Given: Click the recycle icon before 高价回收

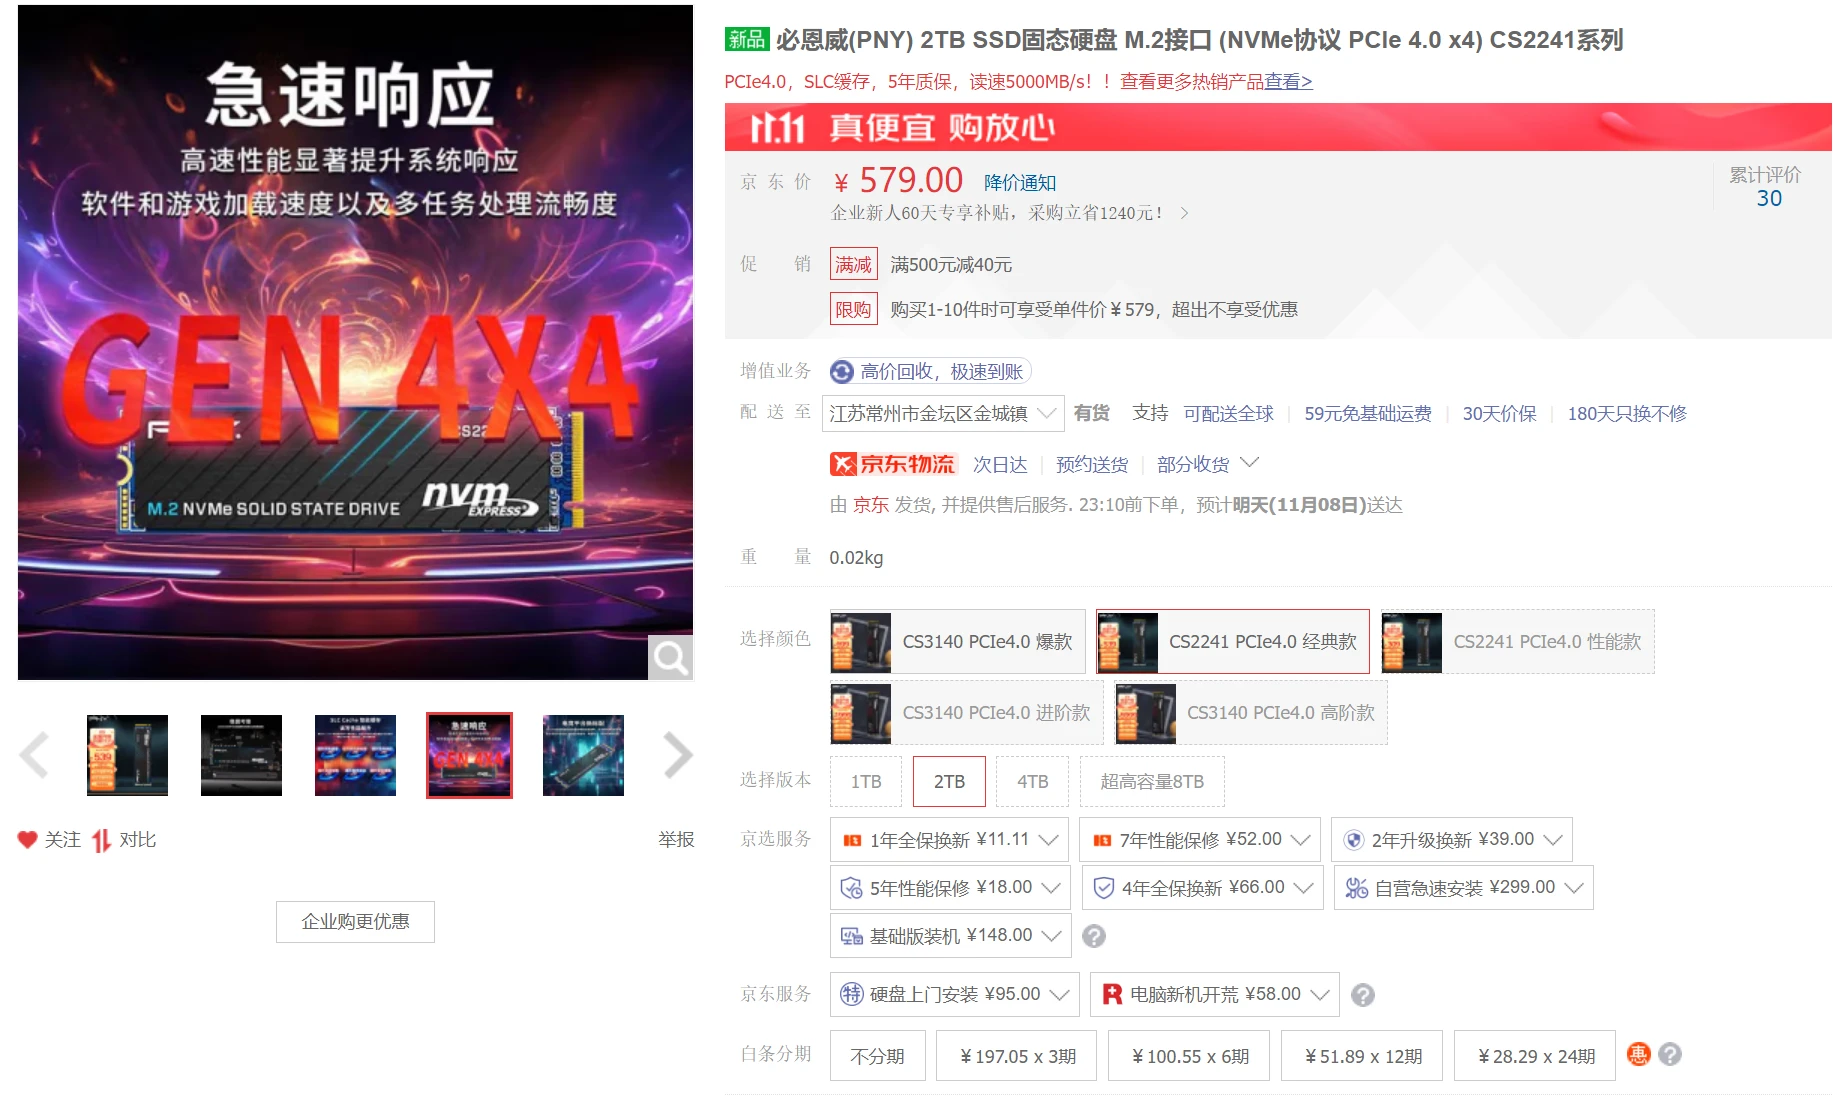Looking at the screenshot, I should coord(842,372).
